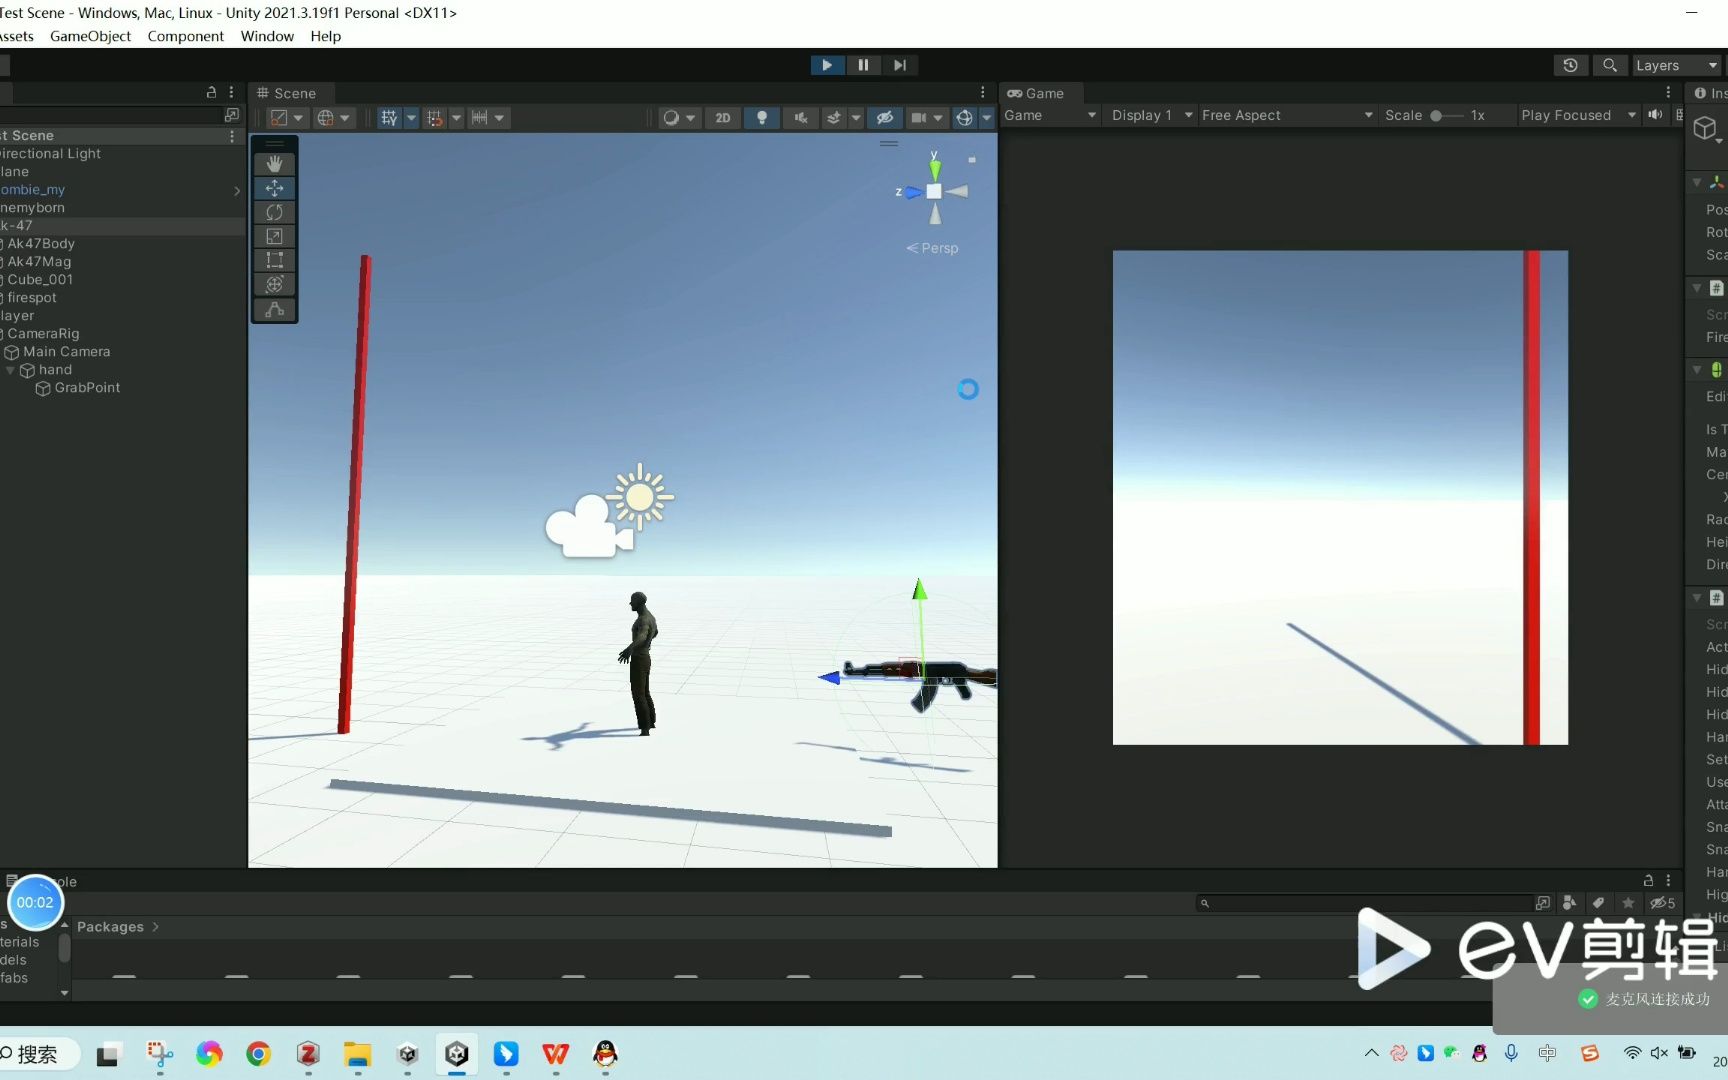The image size is (1728, 1080).
Task: Click the Pause button
Action: tap(862, 65)
